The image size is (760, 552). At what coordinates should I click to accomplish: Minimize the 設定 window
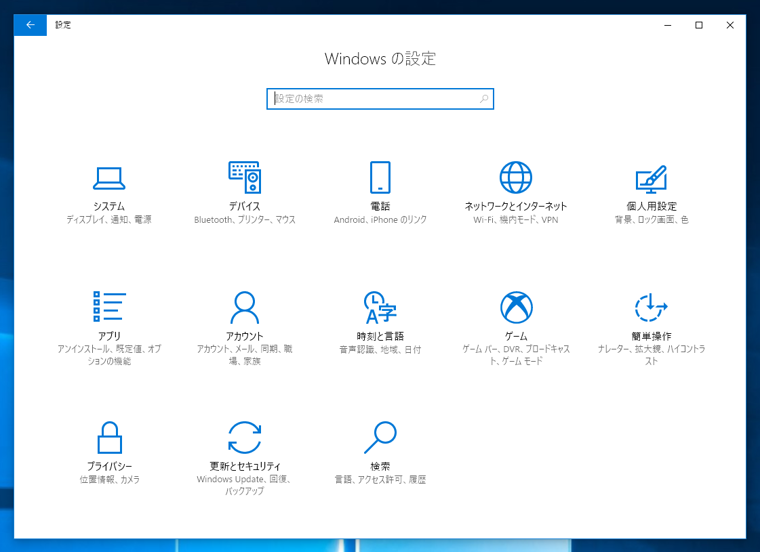667,25
